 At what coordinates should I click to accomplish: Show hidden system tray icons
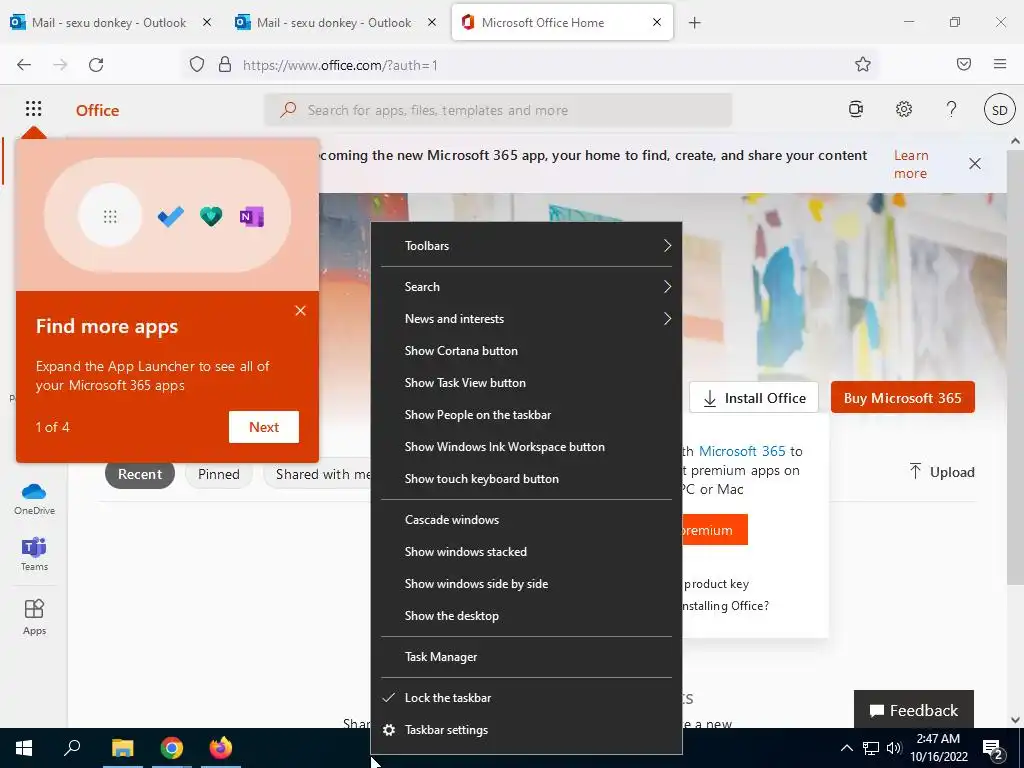(846, 748)
